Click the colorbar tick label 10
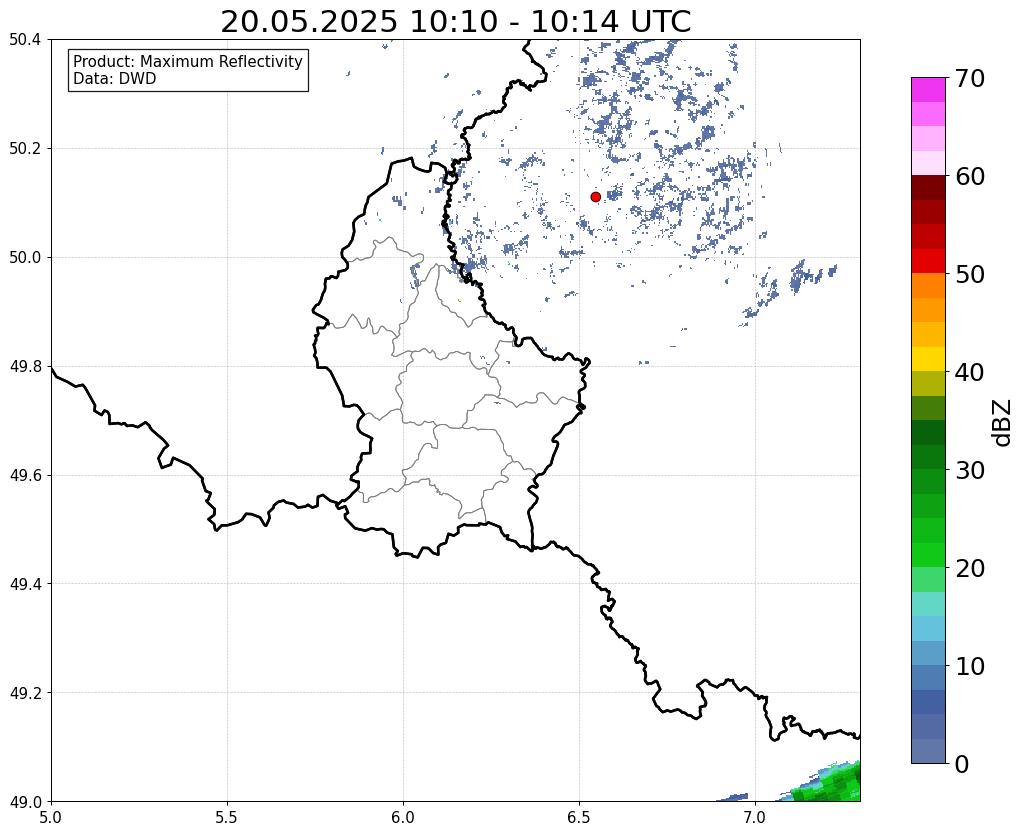 tap(970, 666)
